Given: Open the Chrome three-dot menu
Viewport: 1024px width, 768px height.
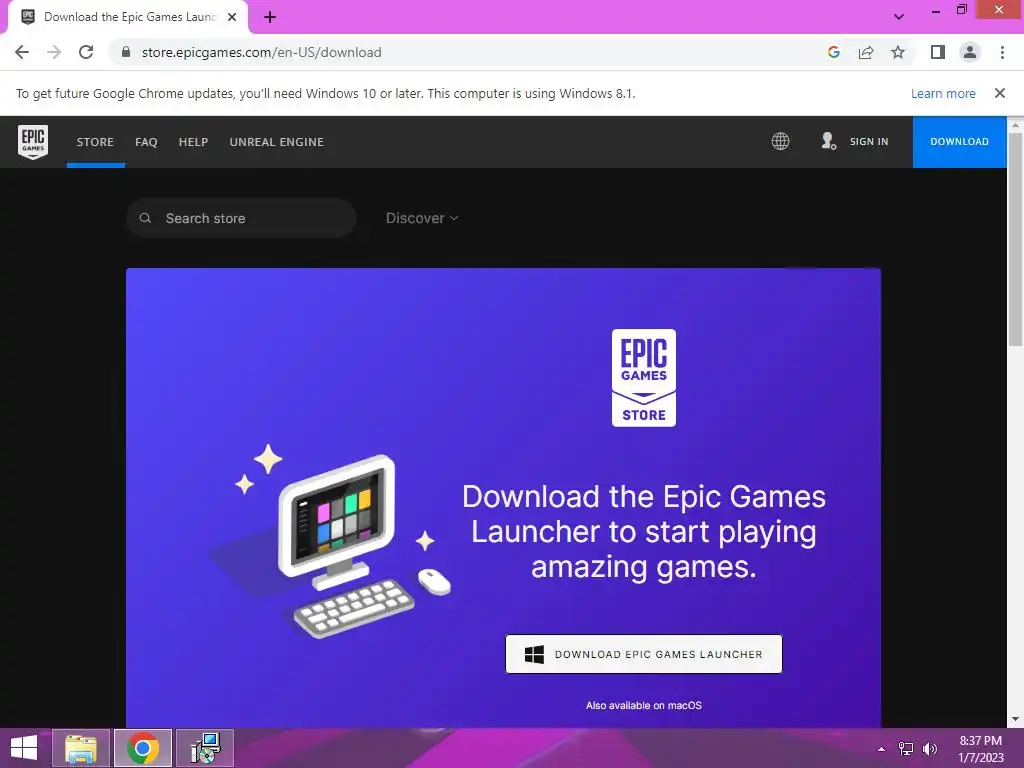Looking at the screenshot, I should coord(1002,52).
